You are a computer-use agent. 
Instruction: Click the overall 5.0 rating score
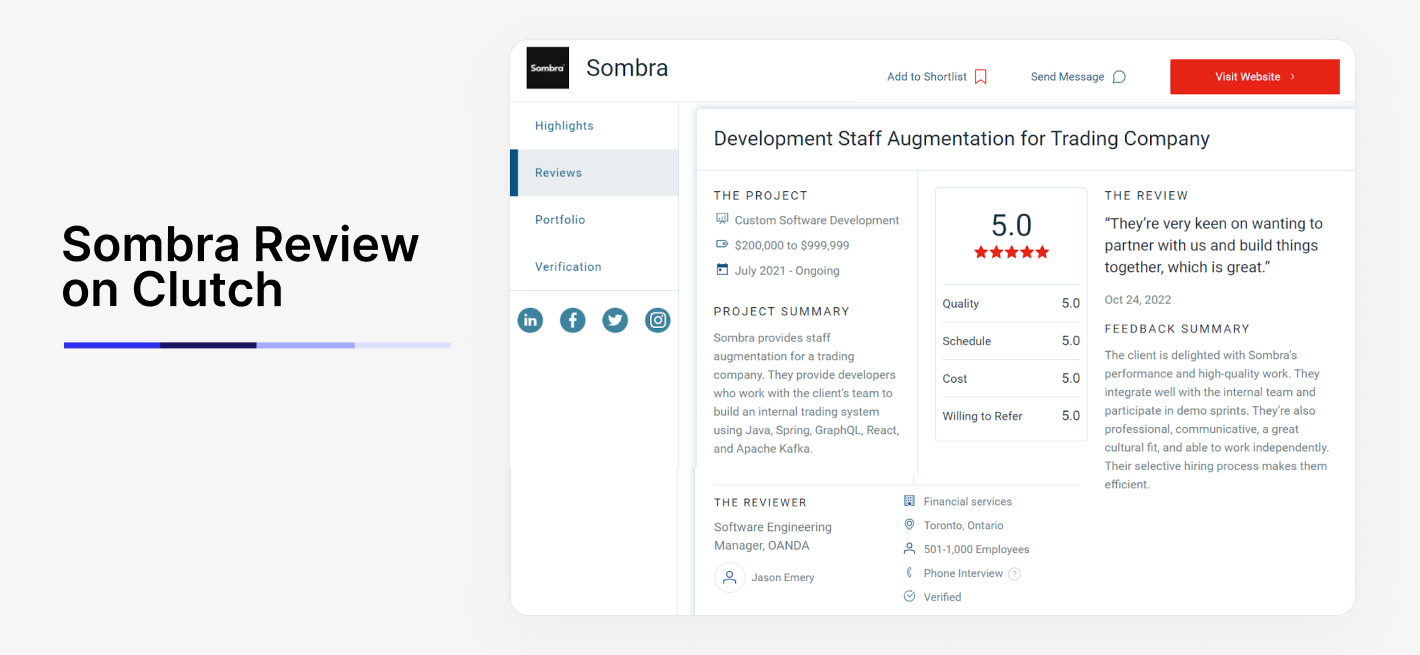[x=1011, y=225]
